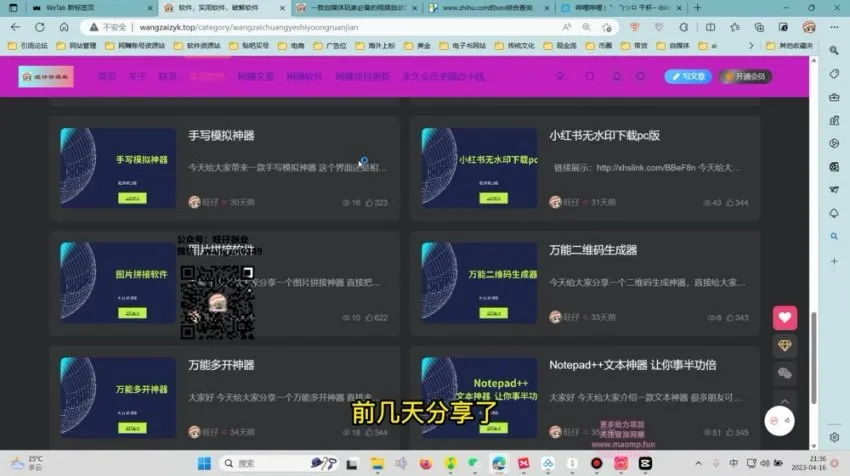Click the diamond VIP floating icon
Image resolution: width=850 pixels, height=476 pixels.
(784, 345)
